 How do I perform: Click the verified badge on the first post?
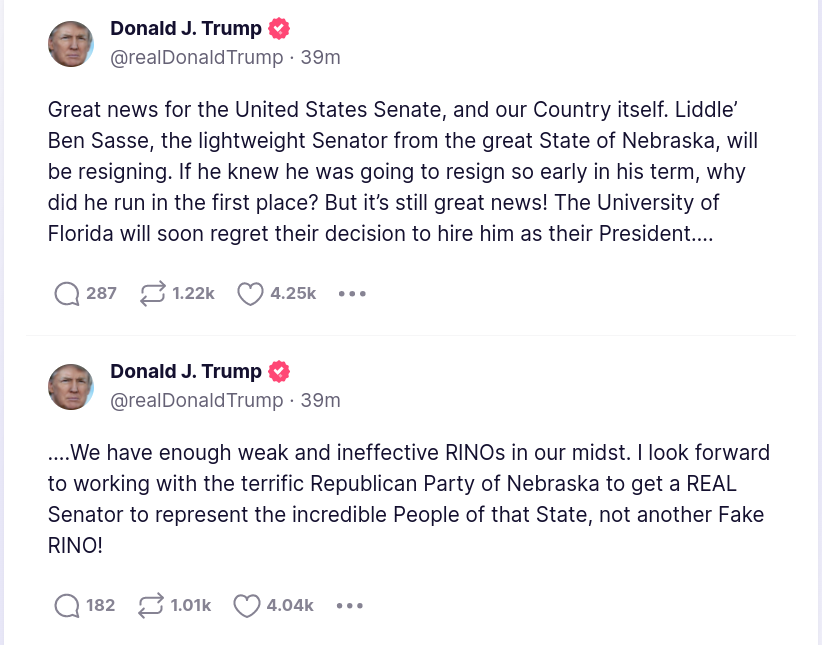coord(280,28)
